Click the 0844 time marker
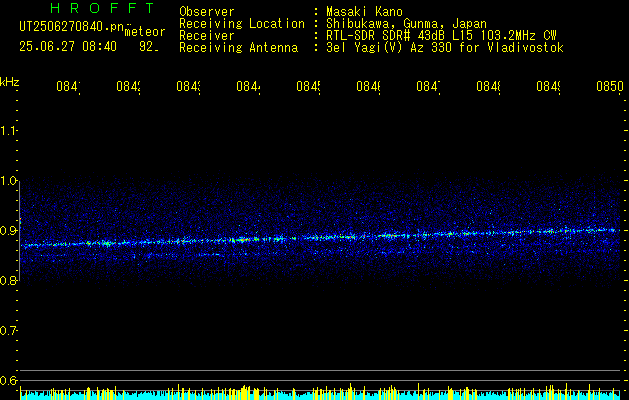This screenshot has width=629, height=400. pos(248,86)
